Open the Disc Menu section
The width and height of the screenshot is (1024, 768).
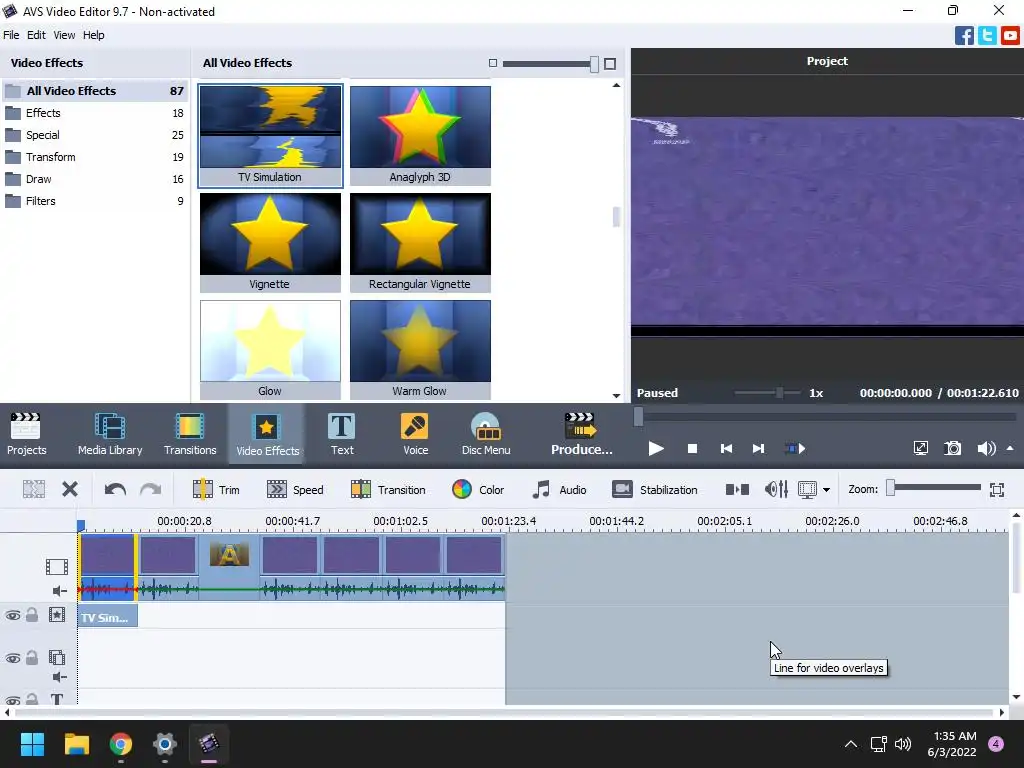coord(486,434)
